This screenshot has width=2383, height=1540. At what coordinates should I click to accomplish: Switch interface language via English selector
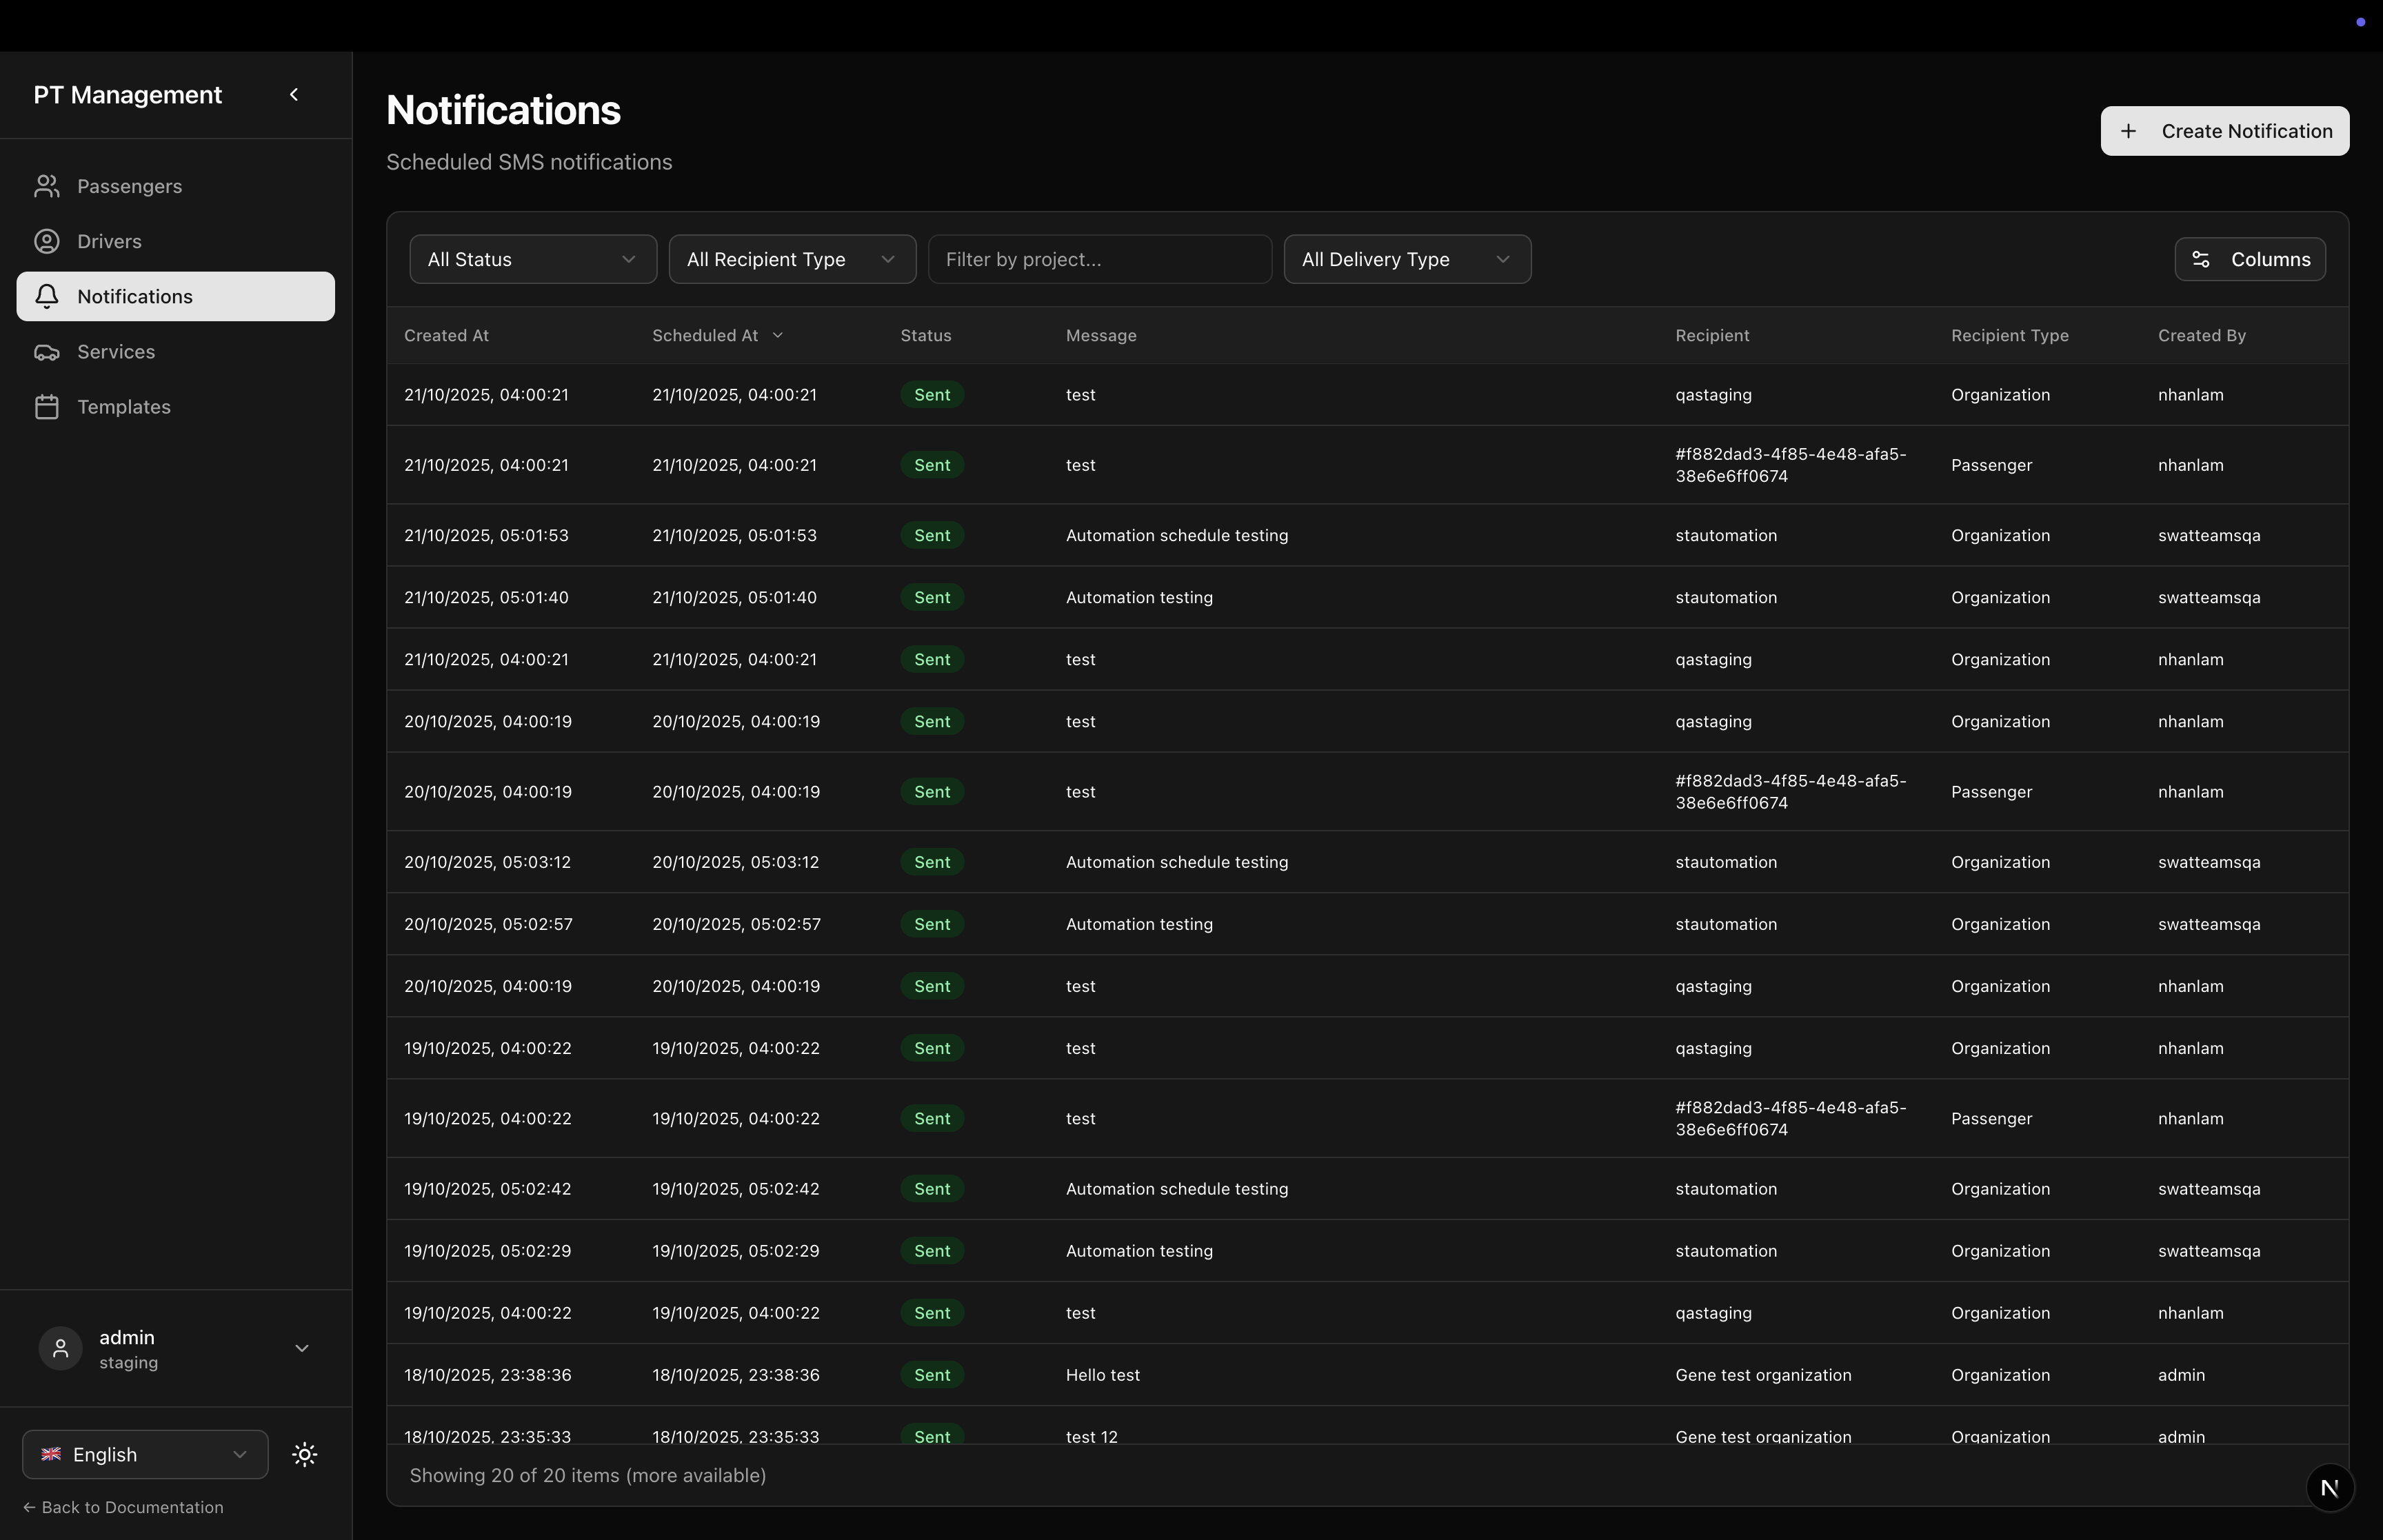tap(144, 1454)
